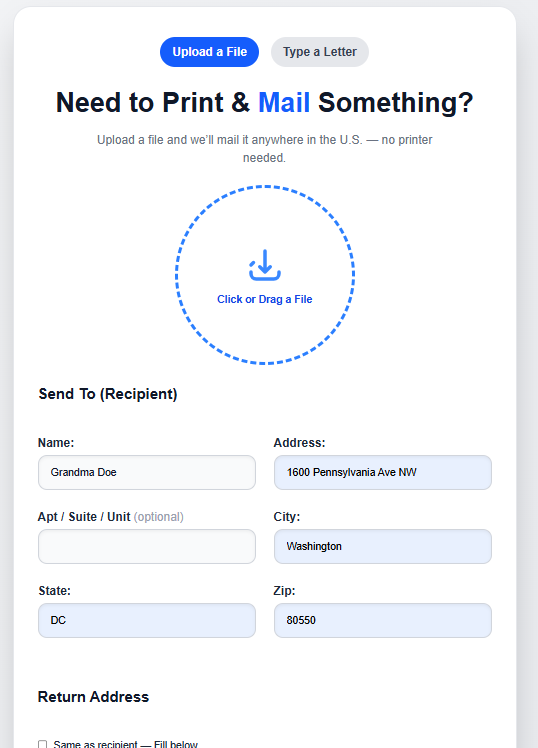The width and height of the screenshot is (538, 748).
Task: Tick the Same as recipient checkbox
Action: click(42, 744)
